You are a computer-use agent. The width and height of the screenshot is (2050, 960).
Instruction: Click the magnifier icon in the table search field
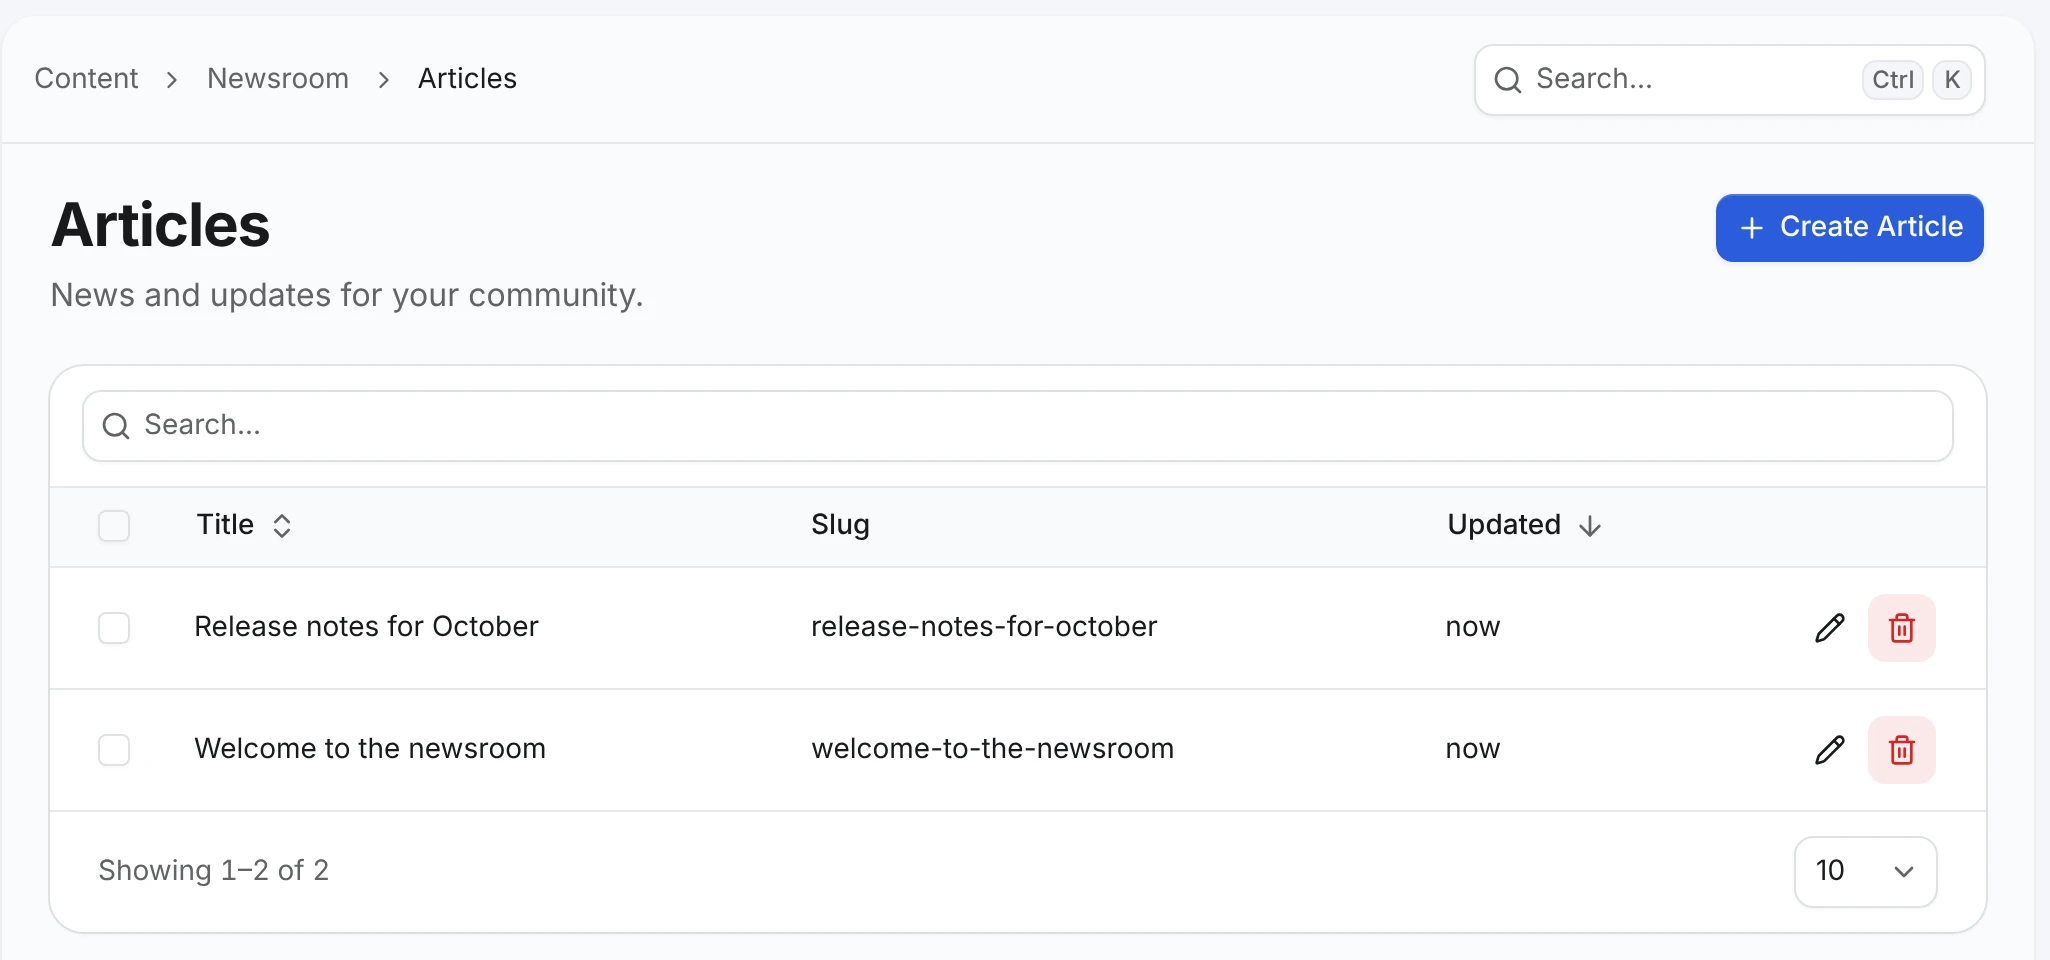[116, 426]
